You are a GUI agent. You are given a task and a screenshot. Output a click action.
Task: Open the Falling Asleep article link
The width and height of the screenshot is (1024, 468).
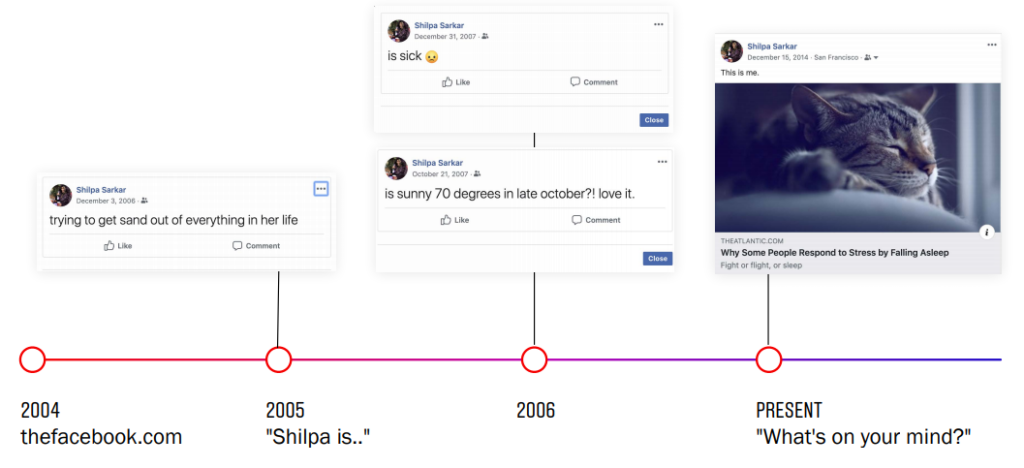(x=834, y=253)
